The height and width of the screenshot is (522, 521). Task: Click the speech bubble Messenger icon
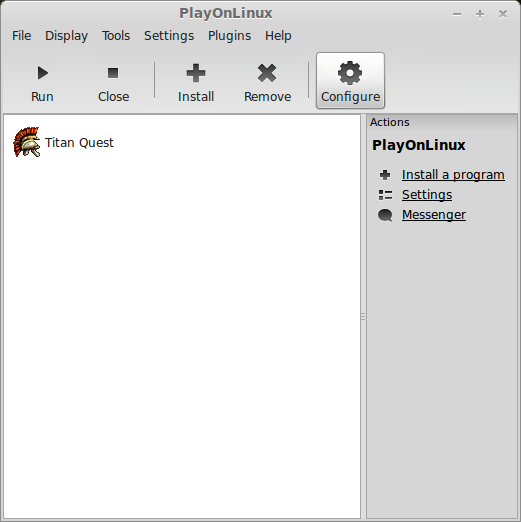[385, 215]
